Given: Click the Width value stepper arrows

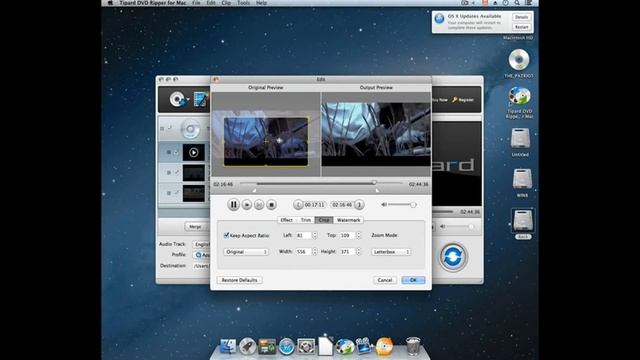Looking at the screenshot, I should tap(314, 252).
